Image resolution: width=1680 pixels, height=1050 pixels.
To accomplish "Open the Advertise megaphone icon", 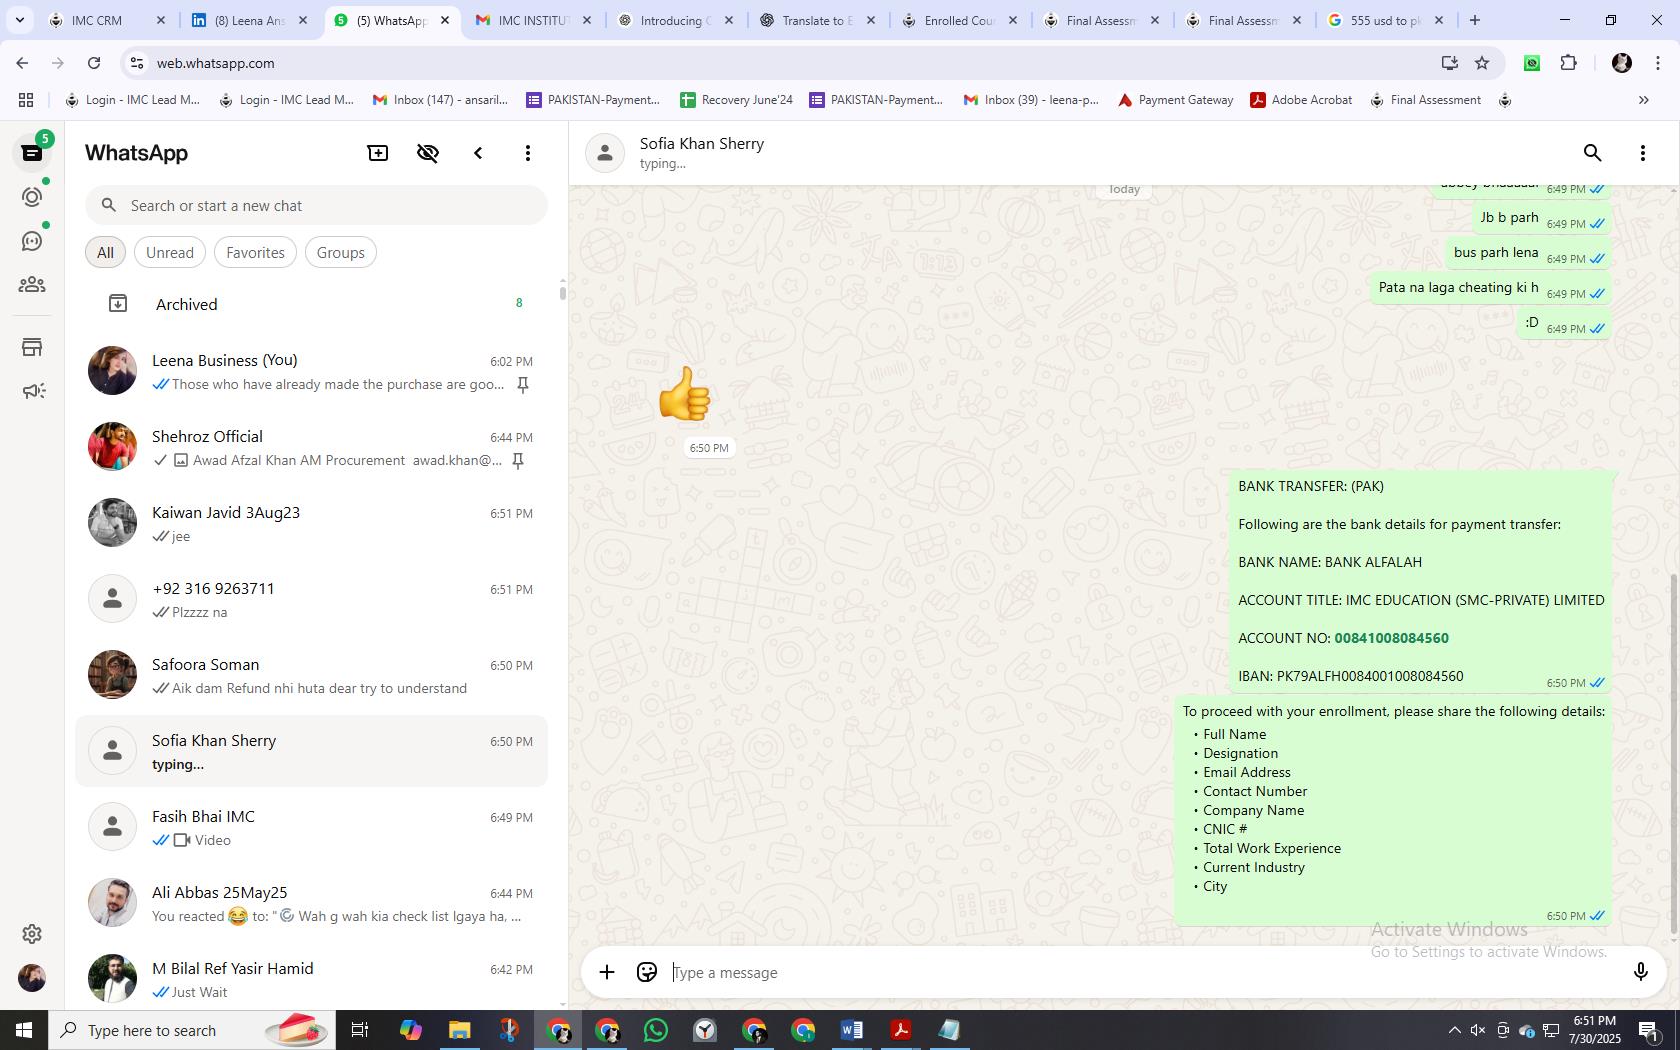I will point(32,391).
